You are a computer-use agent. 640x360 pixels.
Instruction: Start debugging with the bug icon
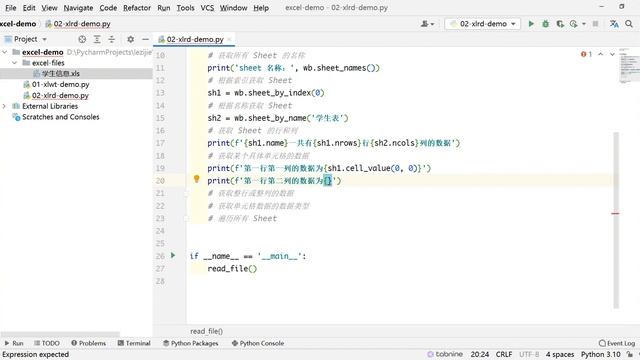(x=546, y=24)
